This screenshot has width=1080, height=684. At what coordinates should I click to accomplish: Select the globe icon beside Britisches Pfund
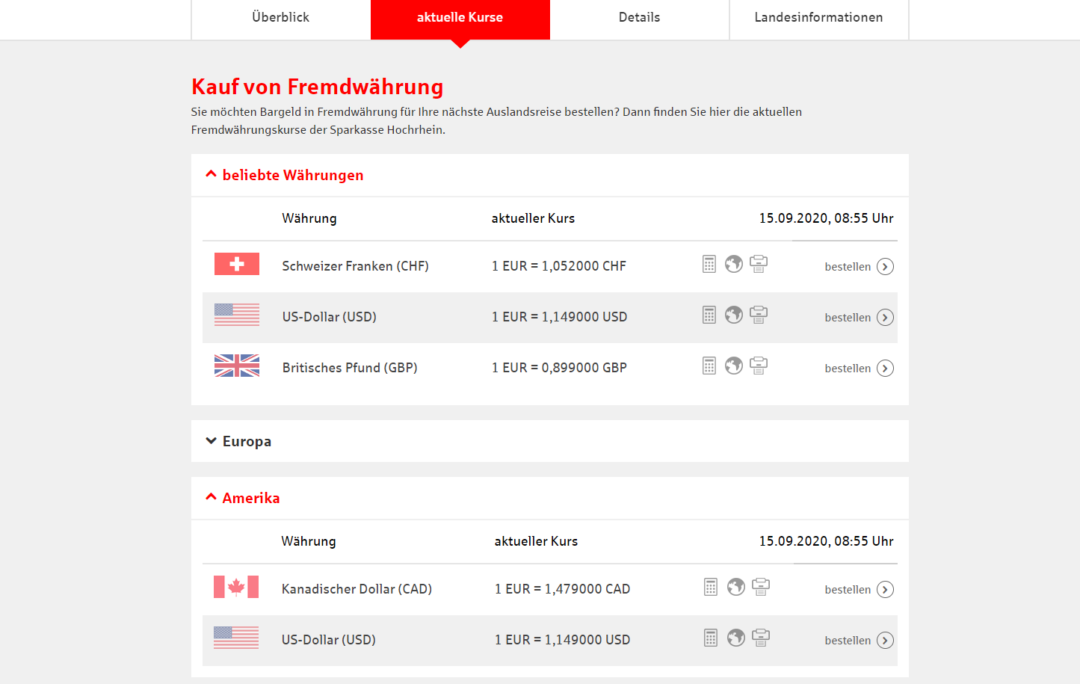click(x=734, y=365)
